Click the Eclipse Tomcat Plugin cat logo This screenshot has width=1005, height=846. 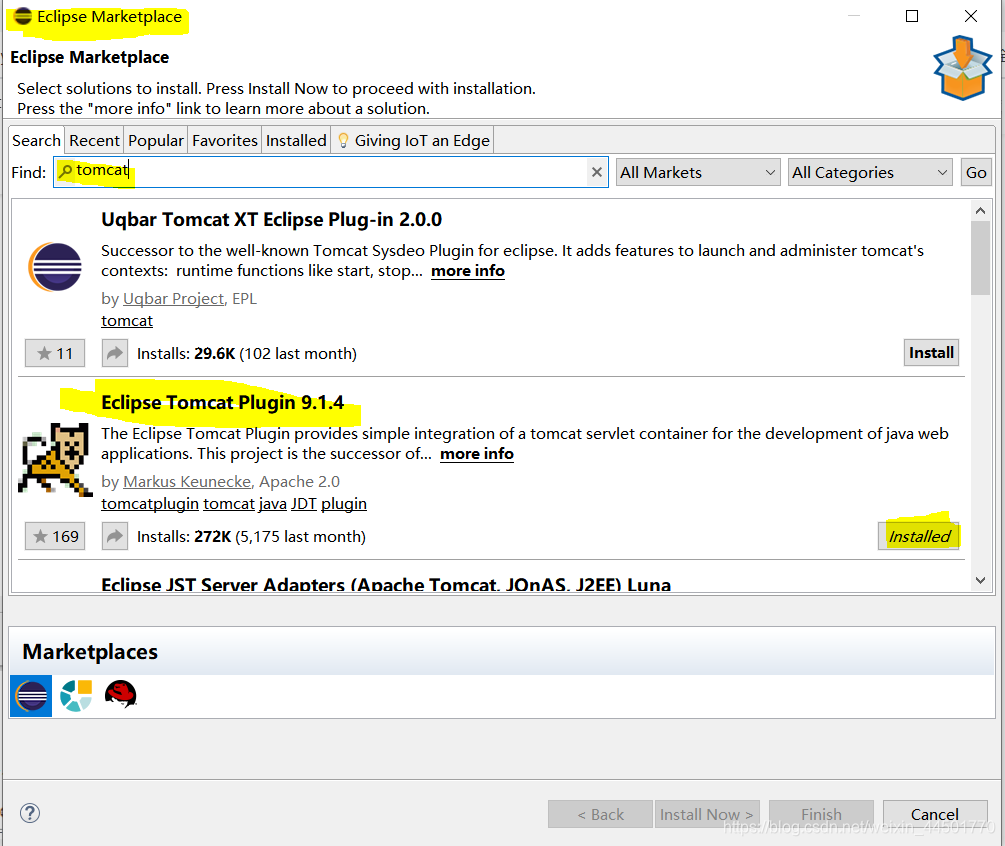click(55, 459)
